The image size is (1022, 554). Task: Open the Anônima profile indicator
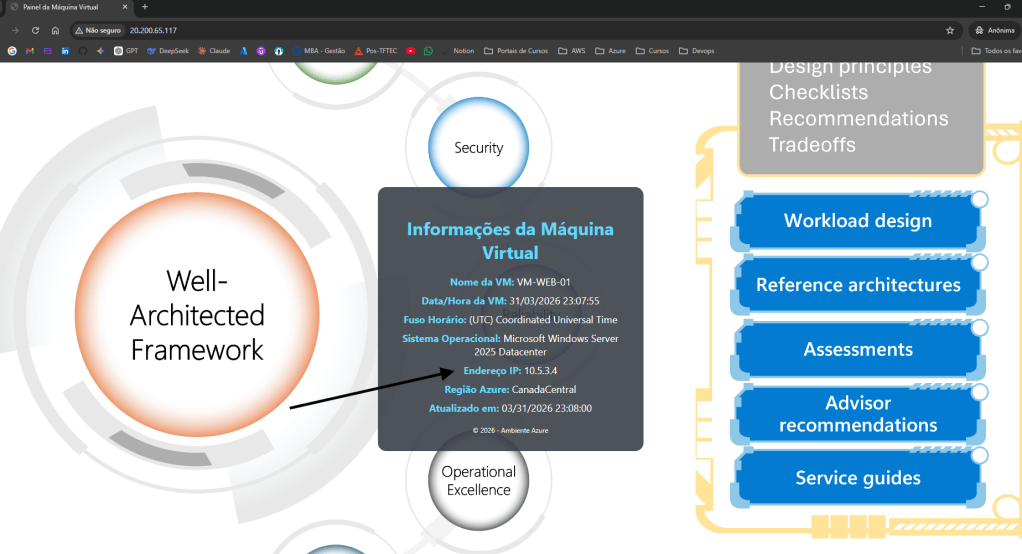994,30
